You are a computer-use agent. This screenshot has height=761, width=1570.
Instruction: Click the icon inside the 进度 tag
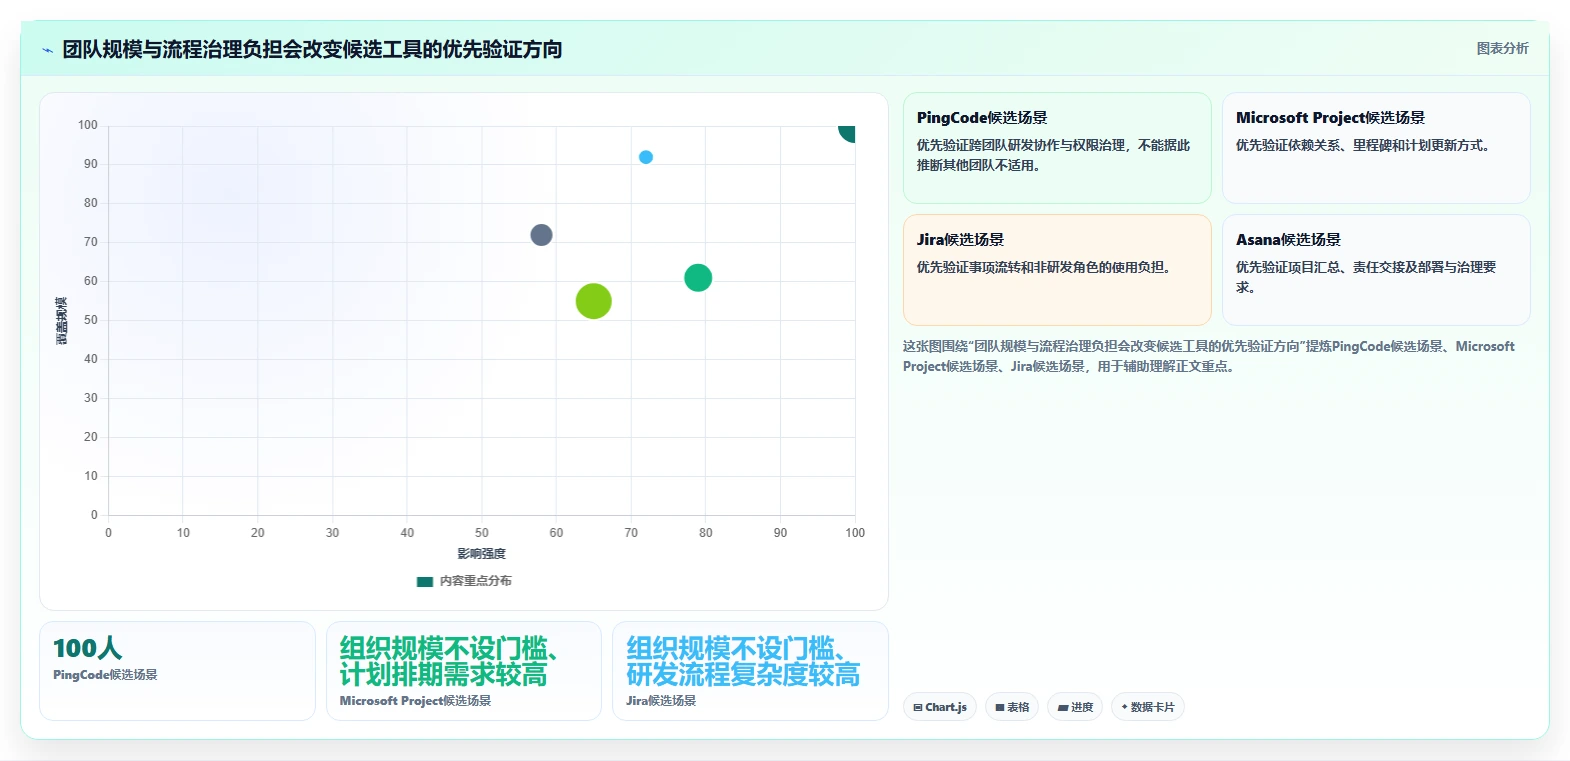click(1063, 708)
